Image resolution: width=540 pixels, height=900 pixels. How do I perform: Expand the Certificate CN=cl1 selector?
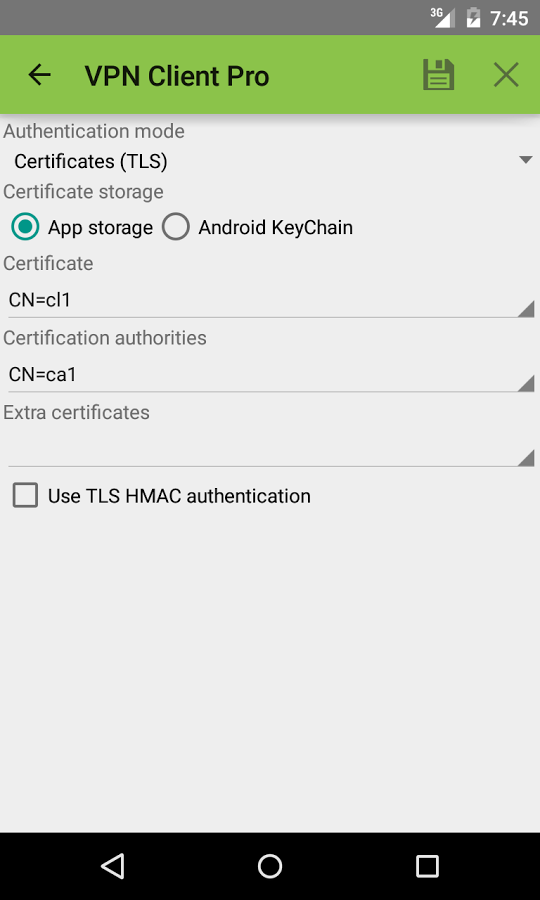(271, 301)
